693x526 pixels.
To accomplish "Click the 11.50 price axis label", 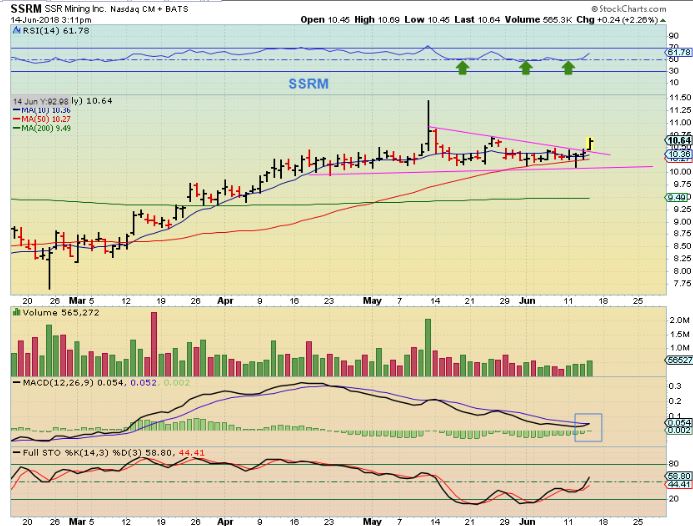I will pos(680,97).
